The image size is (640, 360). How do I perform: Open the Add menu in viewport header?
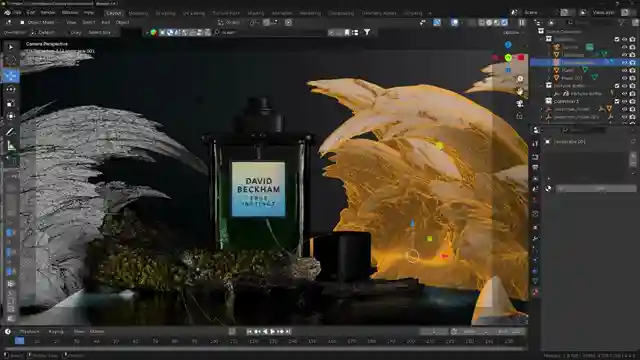click(x=106, y=22)
